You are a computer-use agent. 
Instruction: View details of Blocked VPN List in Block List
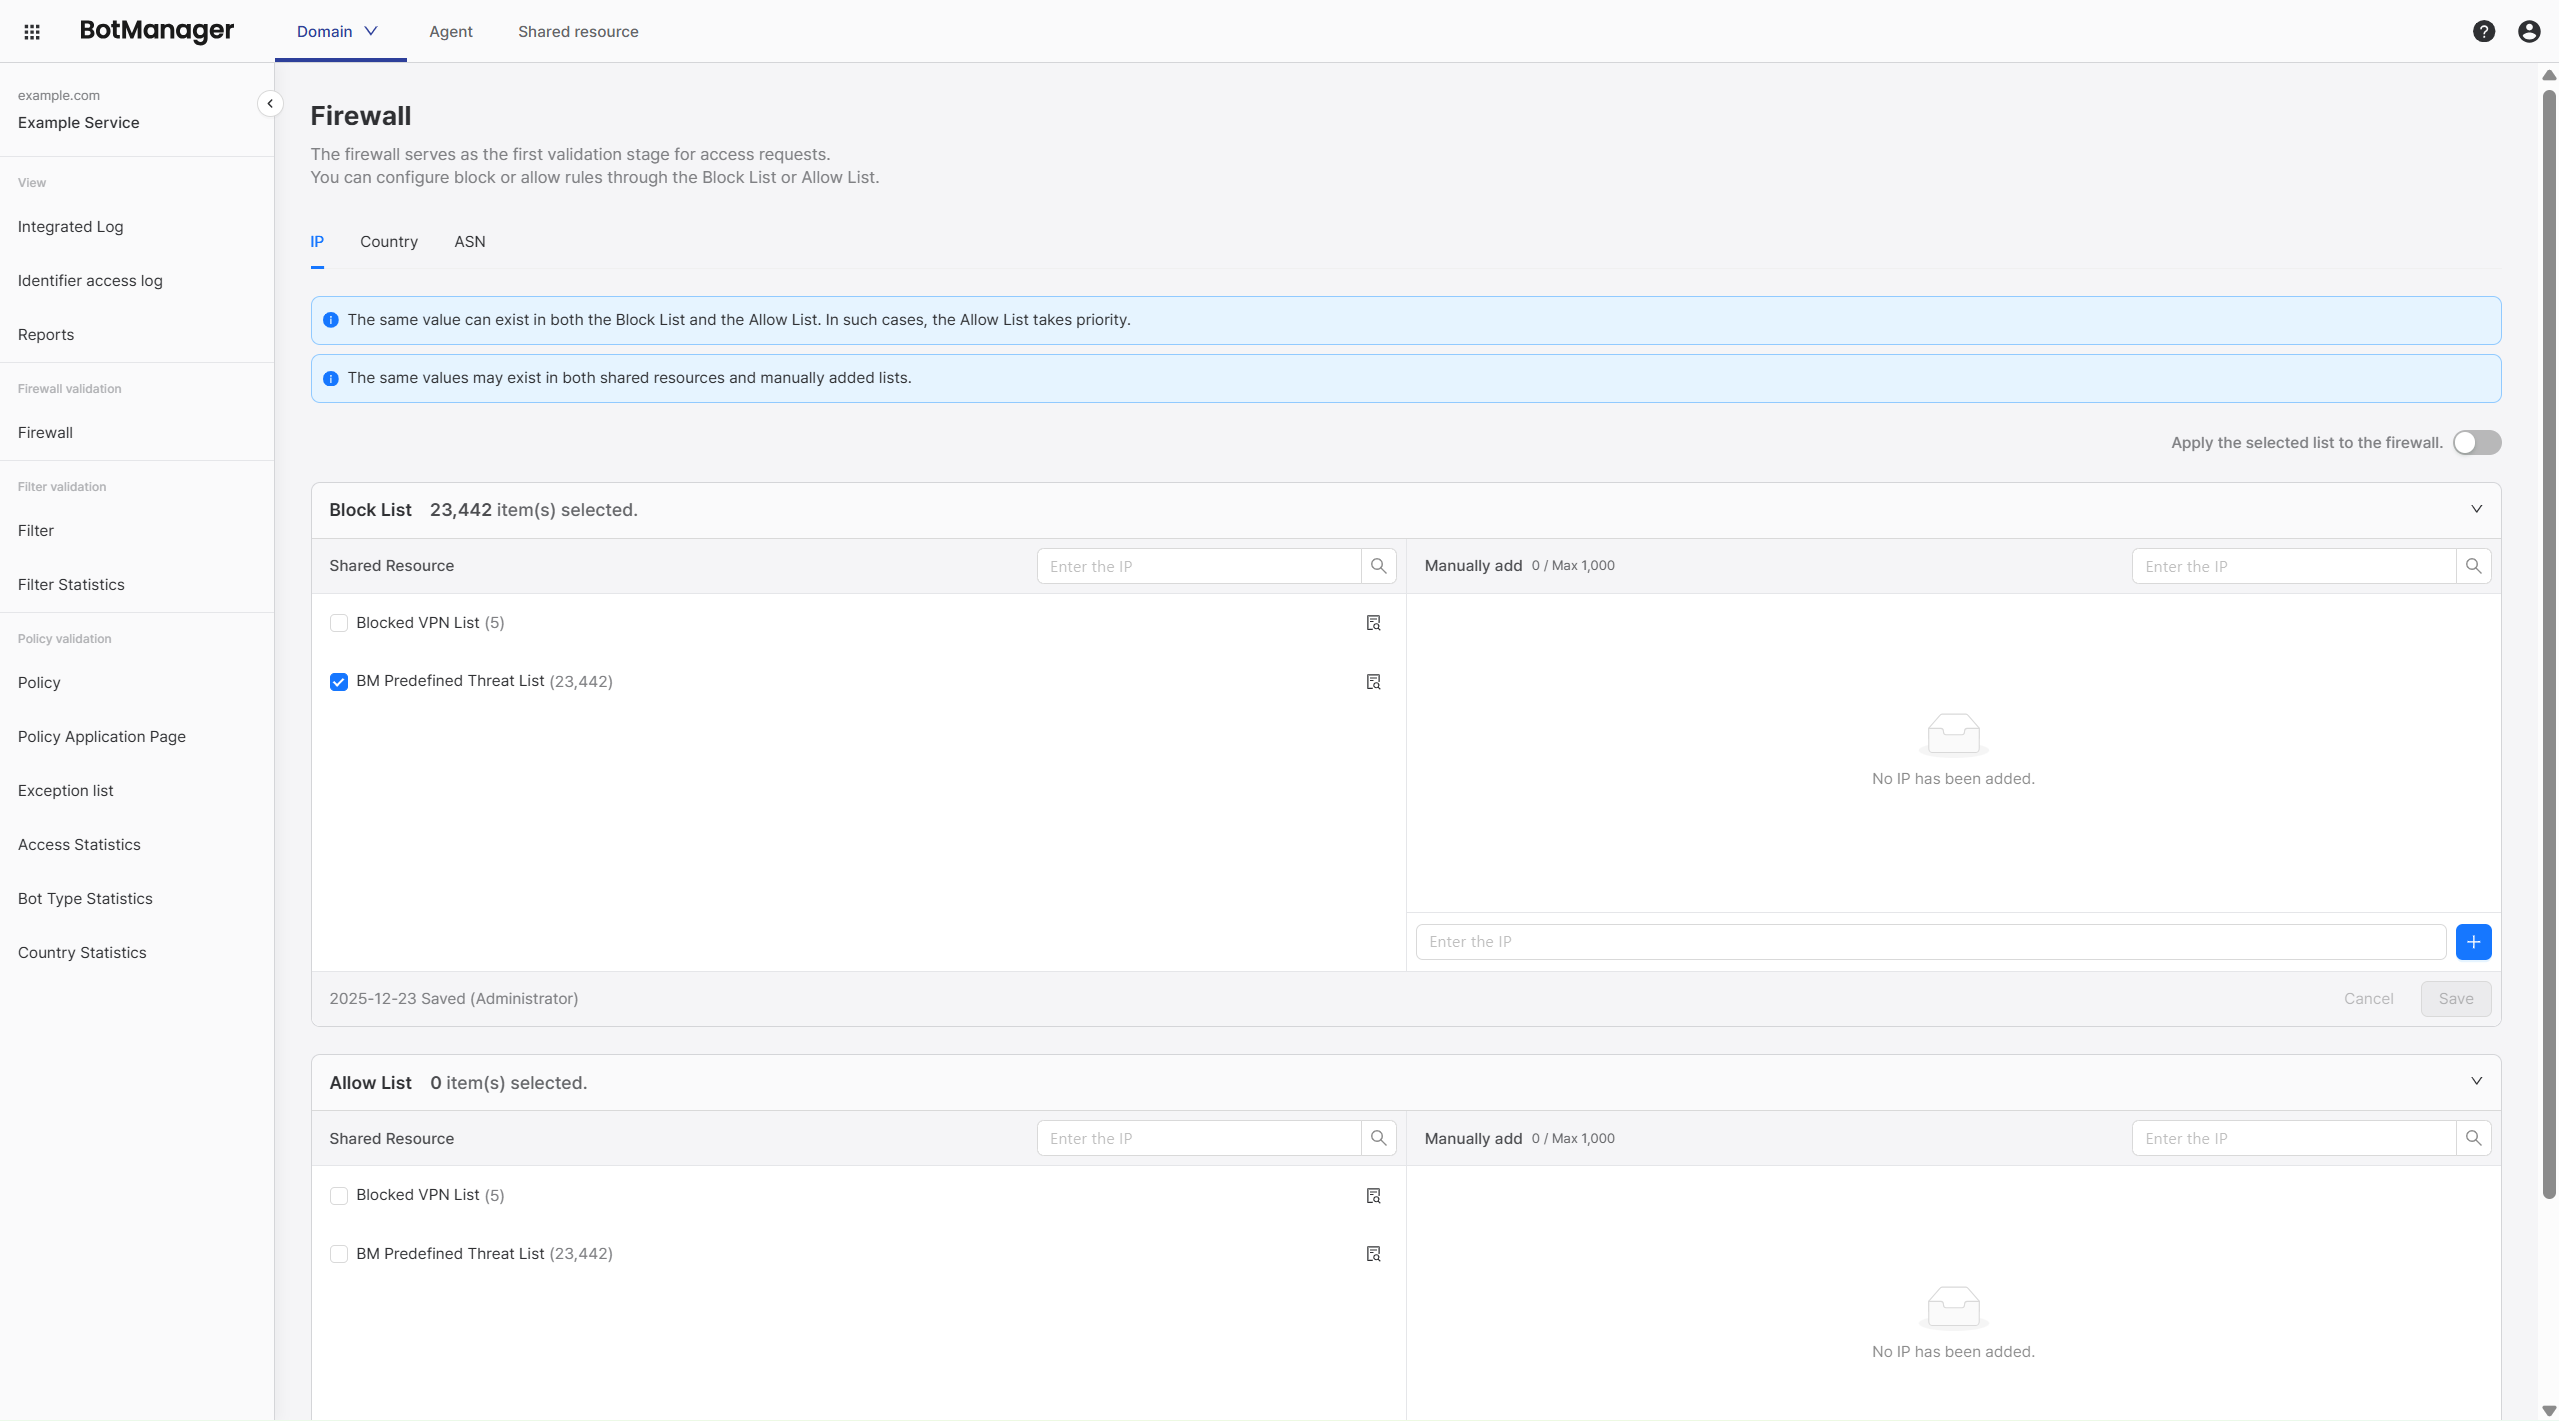pos(1373,623)
